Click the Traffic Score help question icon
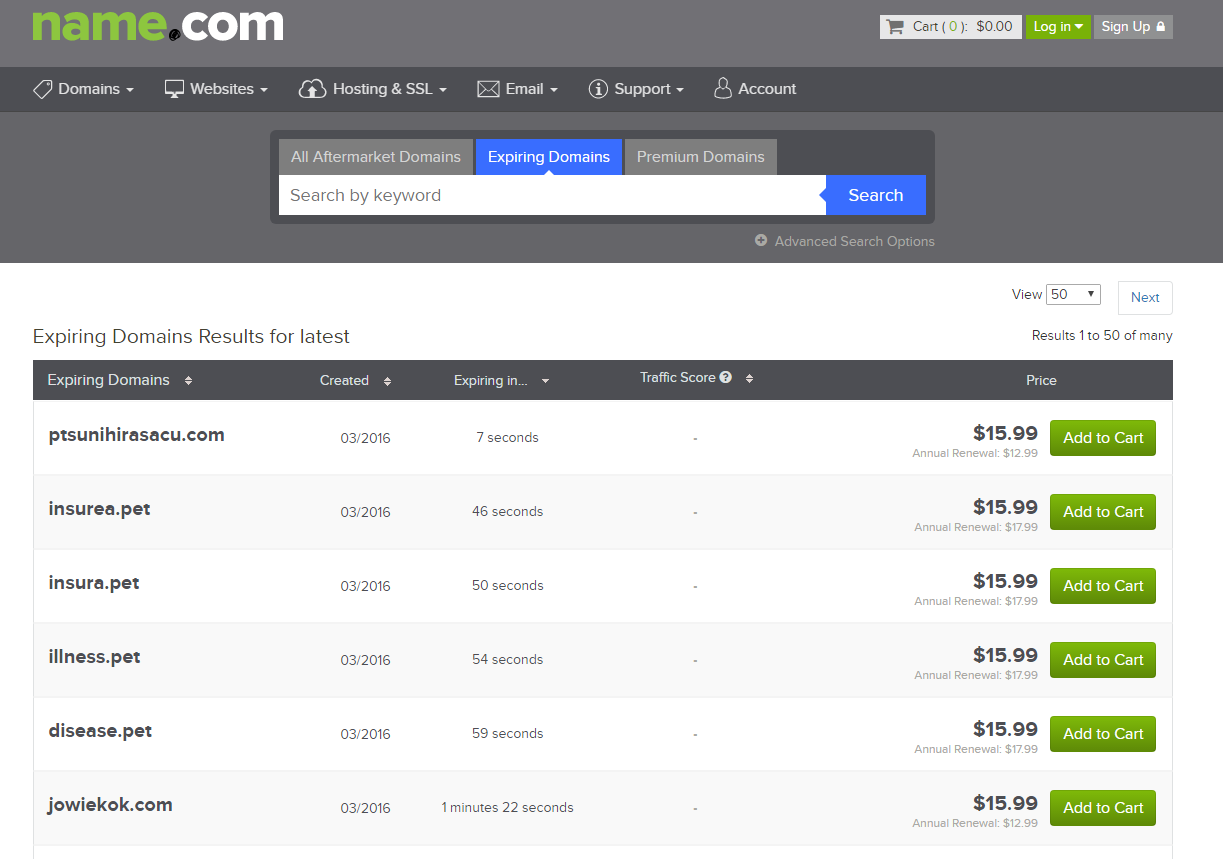 (726, 377)
